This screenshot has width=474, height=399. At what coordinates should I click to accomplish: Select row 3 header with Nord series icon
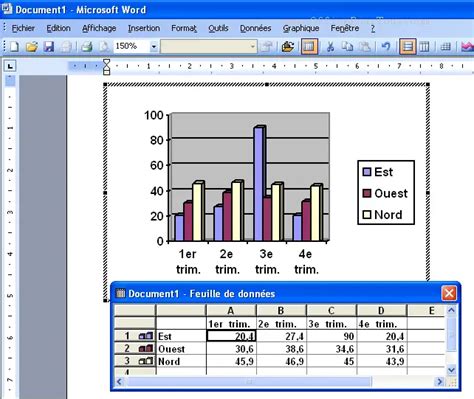(135, 361)
